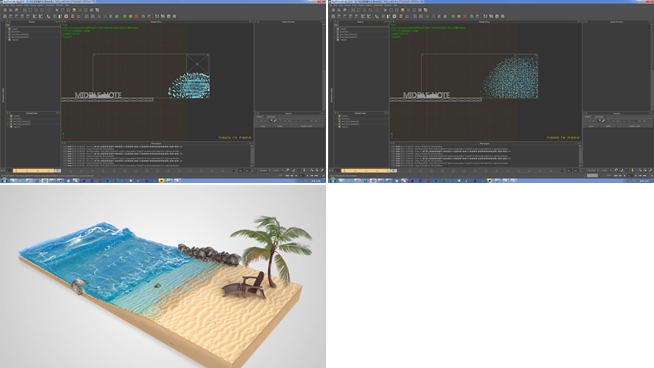This screenshot has height=368, width=654.
Task: Click the green circular icon in right window timeline bar
Action: pyautogui.click(x=616, y=170)
